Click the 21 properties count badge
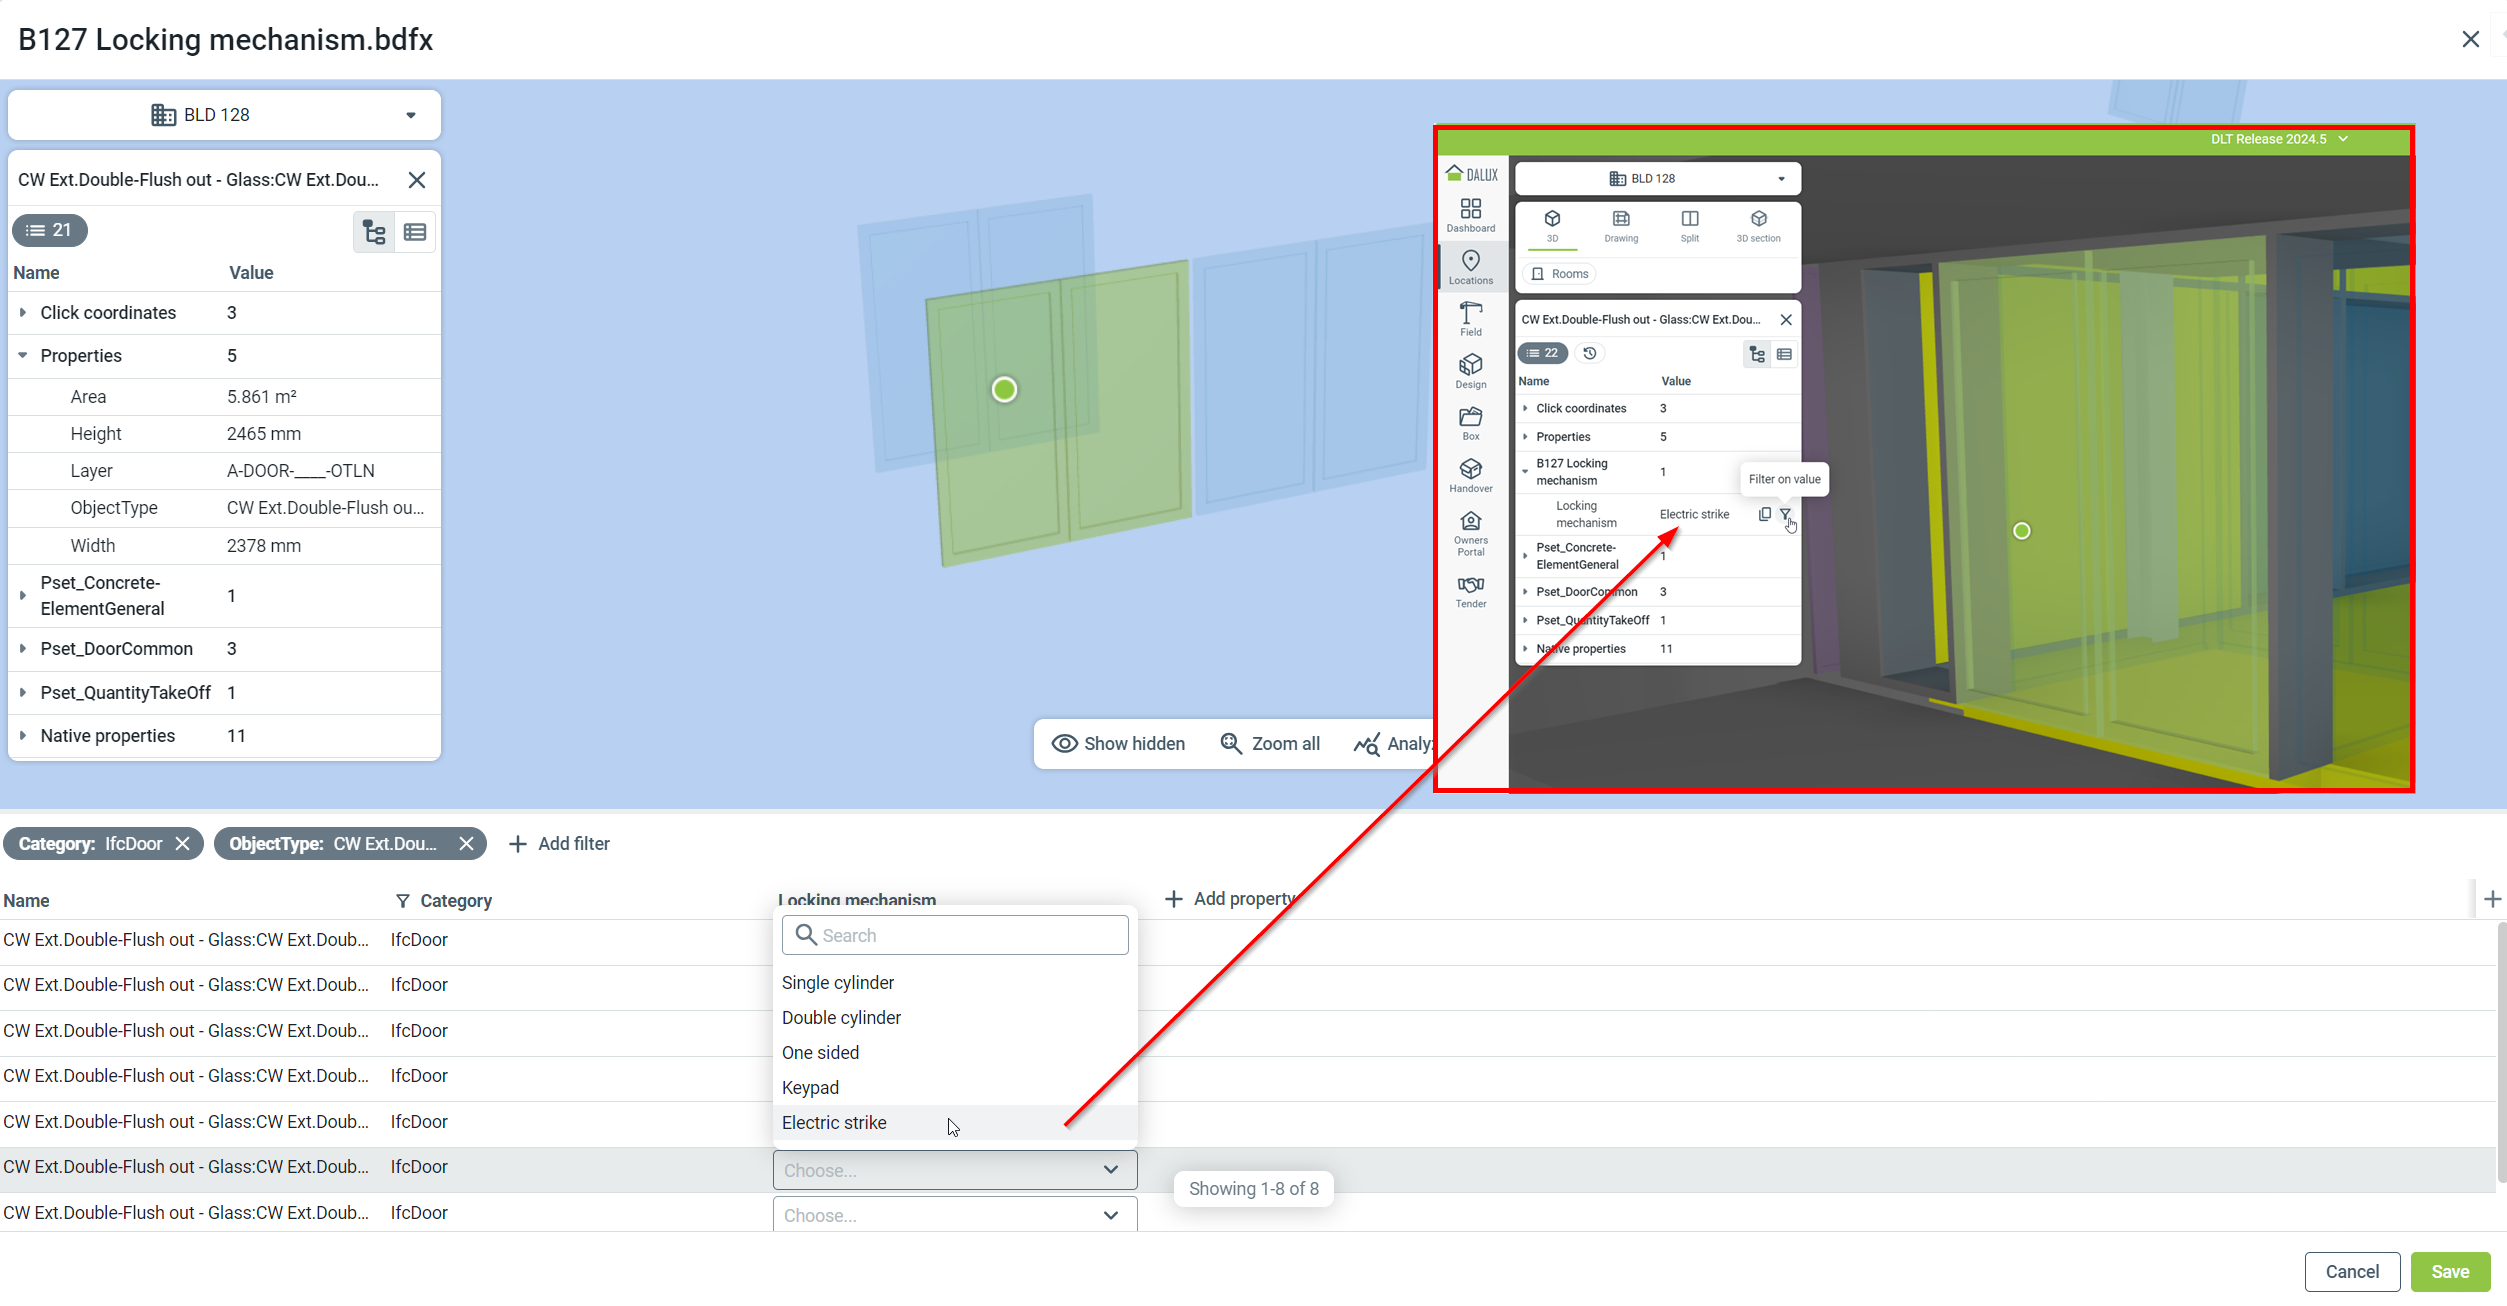Viewport: 2507px width, 1306px height. click(50, 230)
